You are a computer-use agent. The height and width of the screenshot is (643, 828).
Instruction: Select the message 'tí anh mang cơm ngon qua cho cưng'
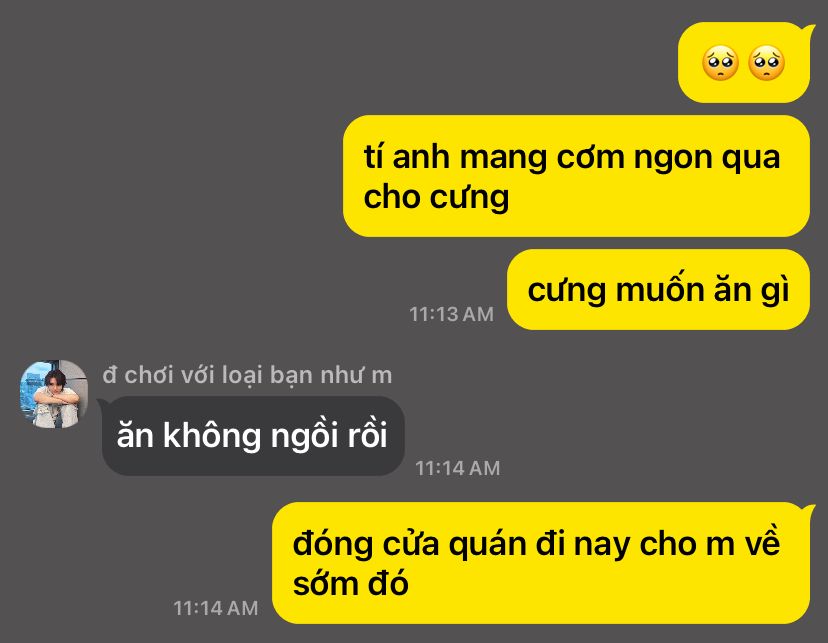(576, 176)
